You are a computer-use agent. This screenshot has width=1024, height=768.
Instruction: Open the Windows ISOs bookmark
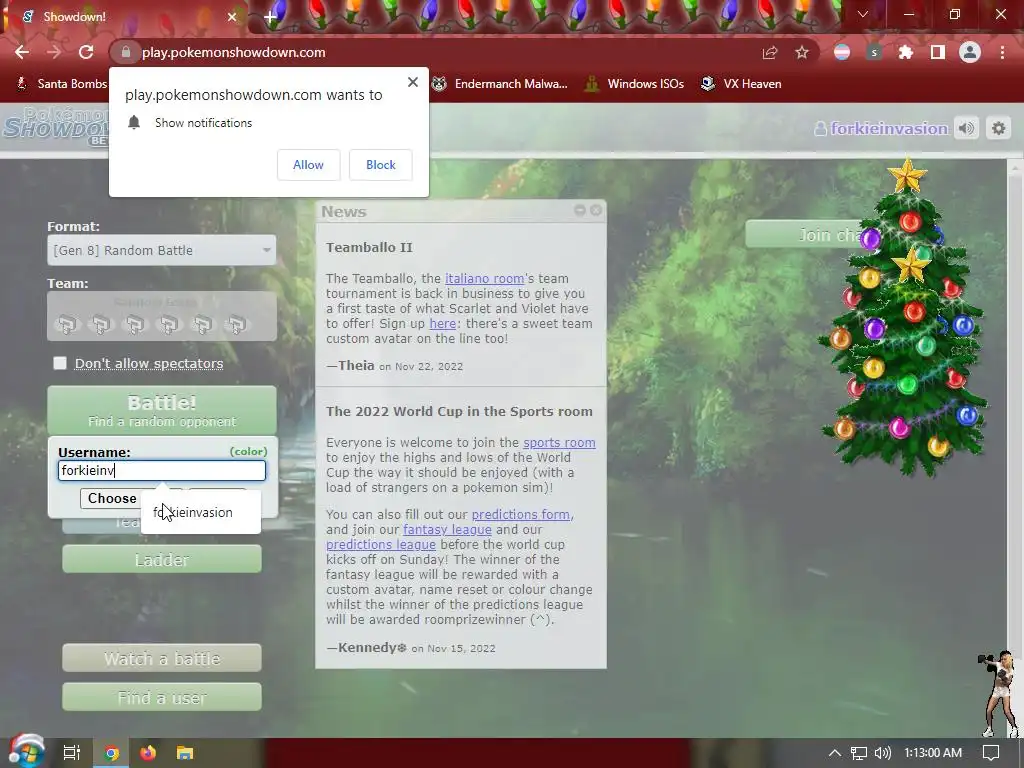[634, 84]
